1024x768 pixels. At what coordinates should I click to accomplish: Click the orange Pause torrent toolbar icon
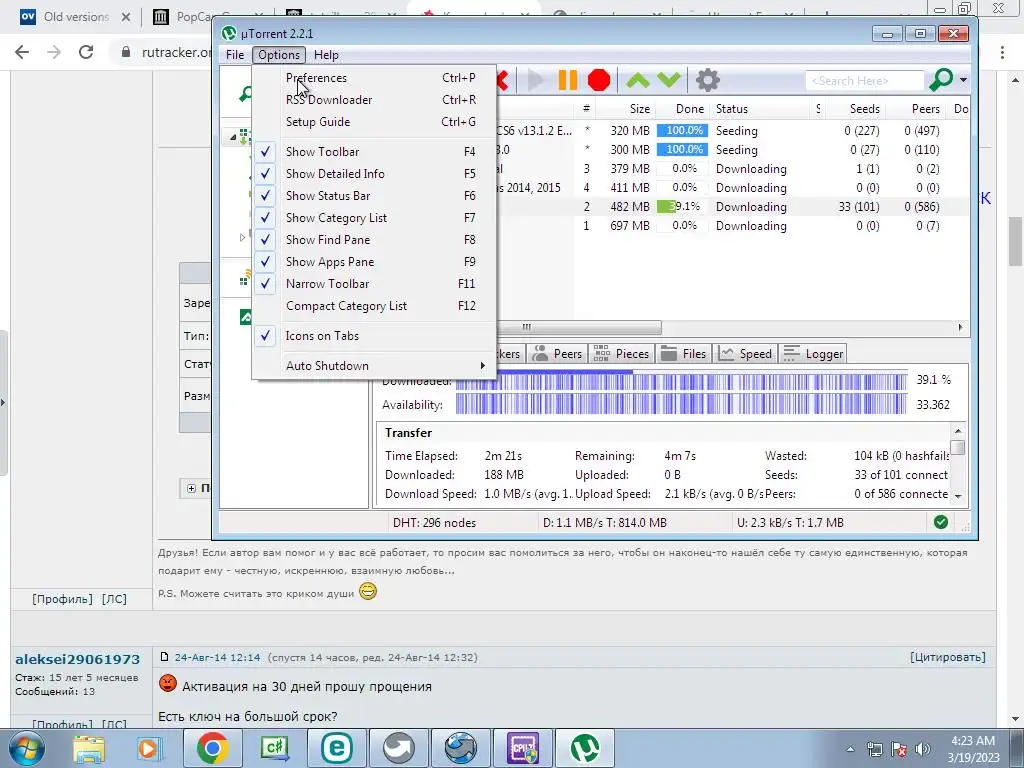coord(568,80)
